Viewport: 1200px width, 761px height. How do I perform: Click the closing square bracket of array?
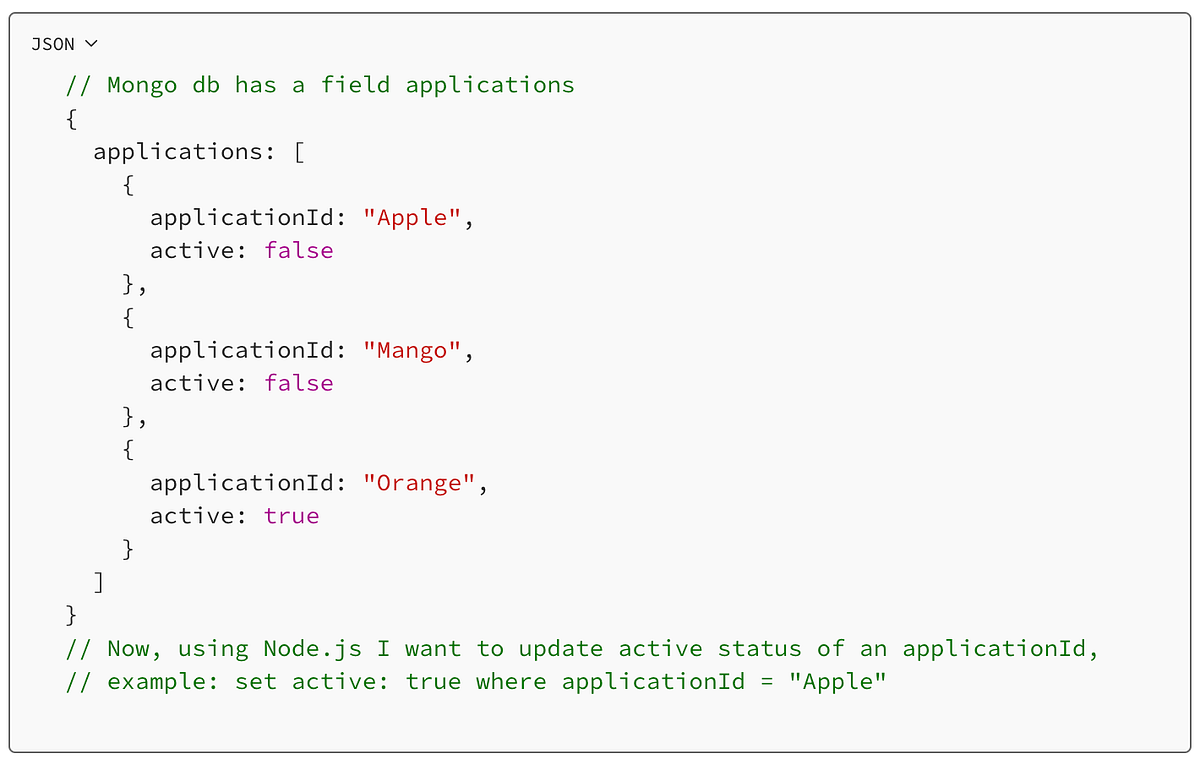[99, 582]
